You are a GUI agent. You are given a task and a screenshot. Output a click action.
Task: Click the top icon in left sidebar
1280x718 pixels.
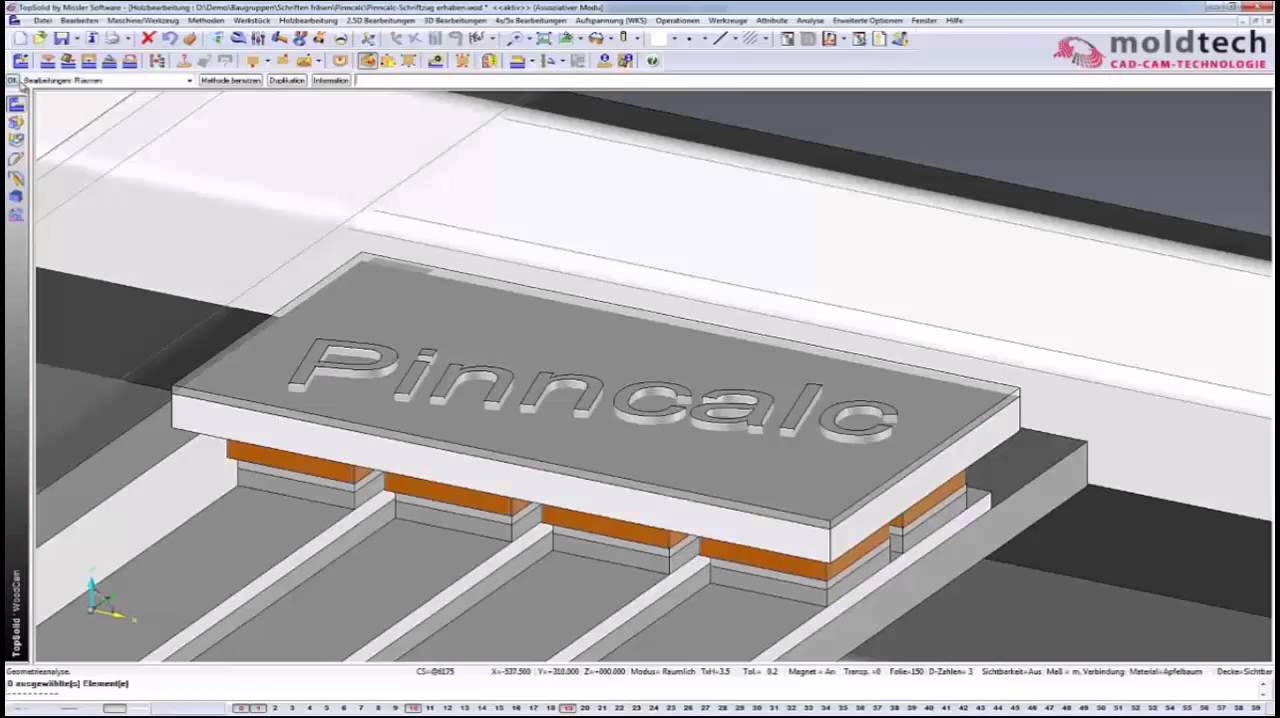pos(16,104)
